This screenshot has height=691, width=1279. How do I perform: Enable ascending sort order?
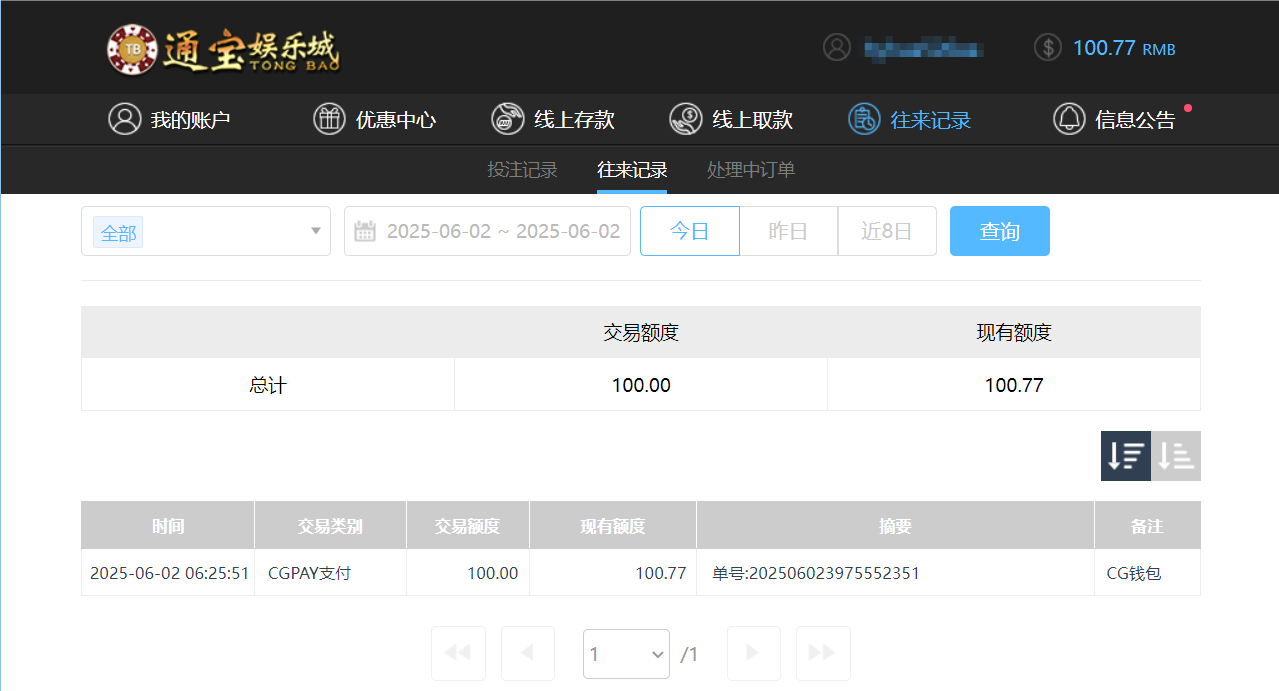click(1175, 456)
